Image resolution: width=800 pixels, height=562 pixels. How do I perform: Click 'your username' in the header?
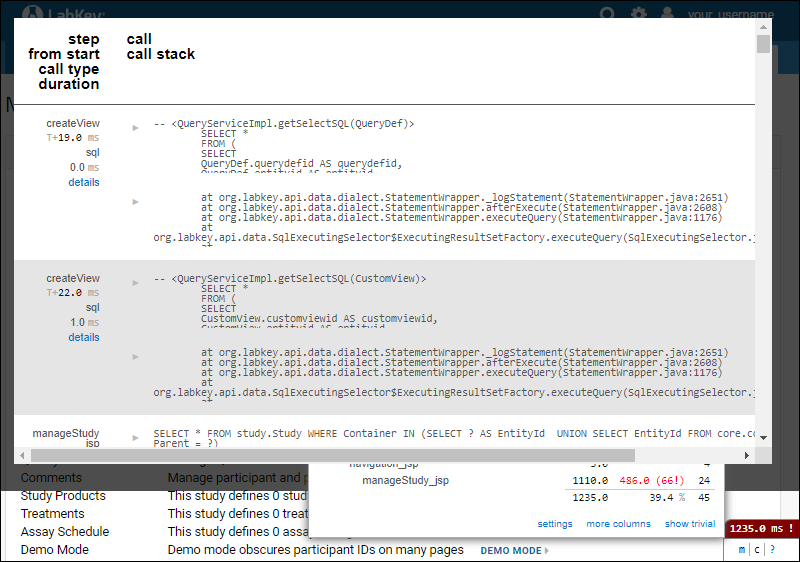pyautogui.click(x=731, y=14)
